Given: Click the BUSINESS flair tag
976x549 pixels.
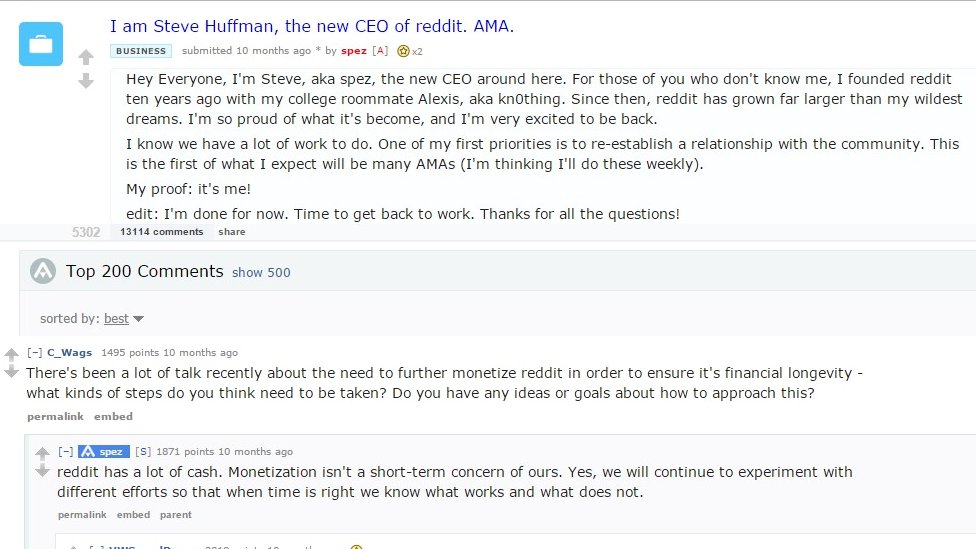Looking at the screenshot, I should pyautogui.click(x=141, y=51).
